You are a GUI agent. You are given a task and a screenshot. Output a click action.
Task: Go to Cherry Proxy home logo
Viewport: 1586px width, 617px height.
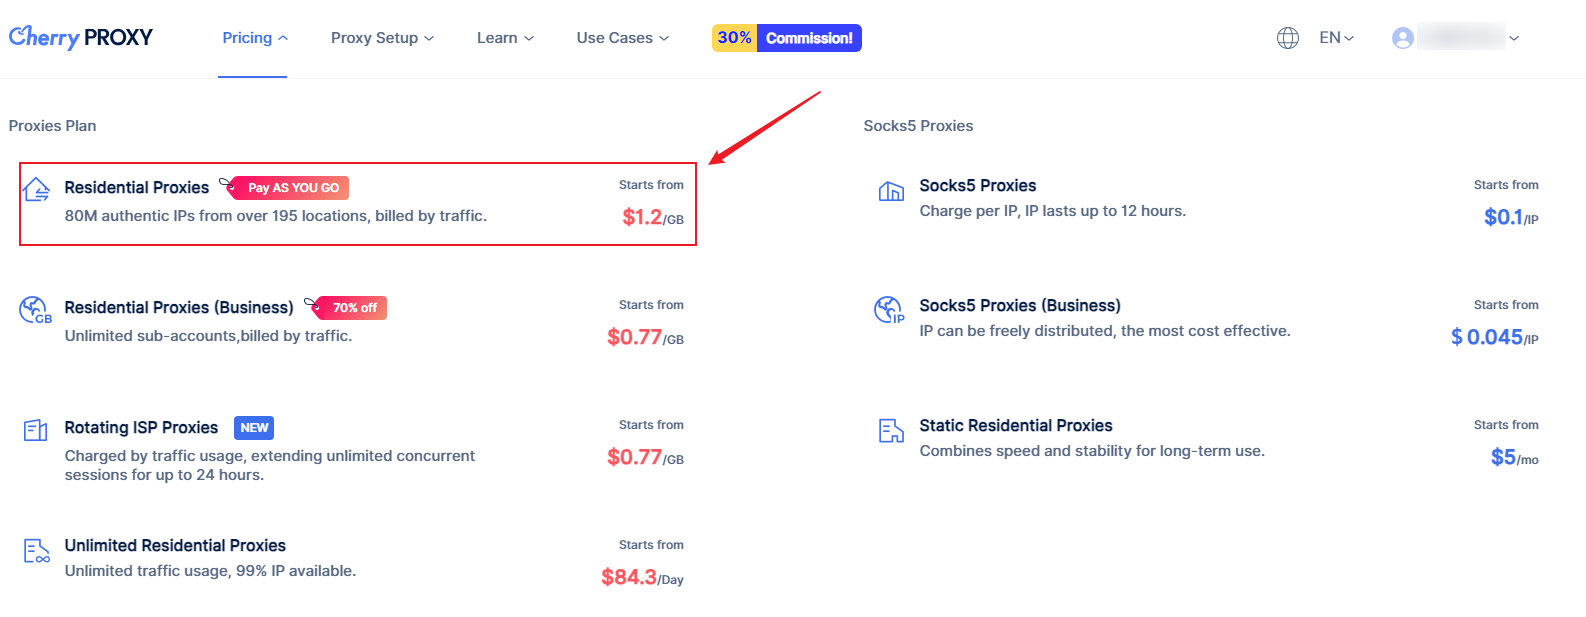click(x=81, y=37)
